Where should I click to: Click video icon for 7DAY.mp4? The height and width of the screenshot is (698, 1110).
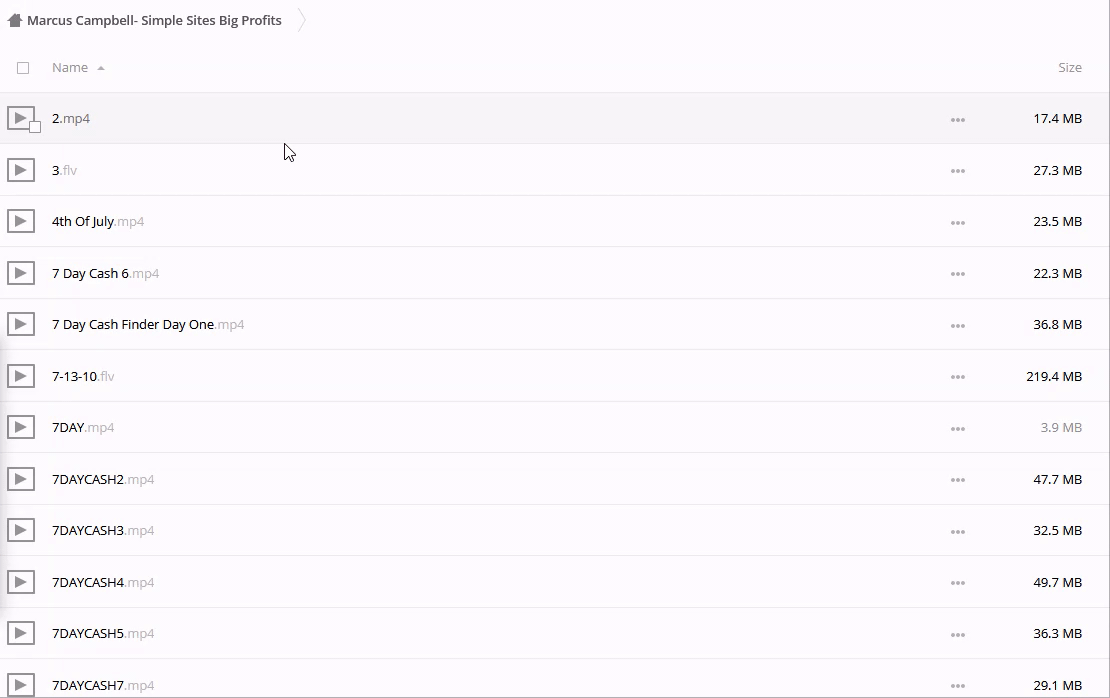pos(21,427)
